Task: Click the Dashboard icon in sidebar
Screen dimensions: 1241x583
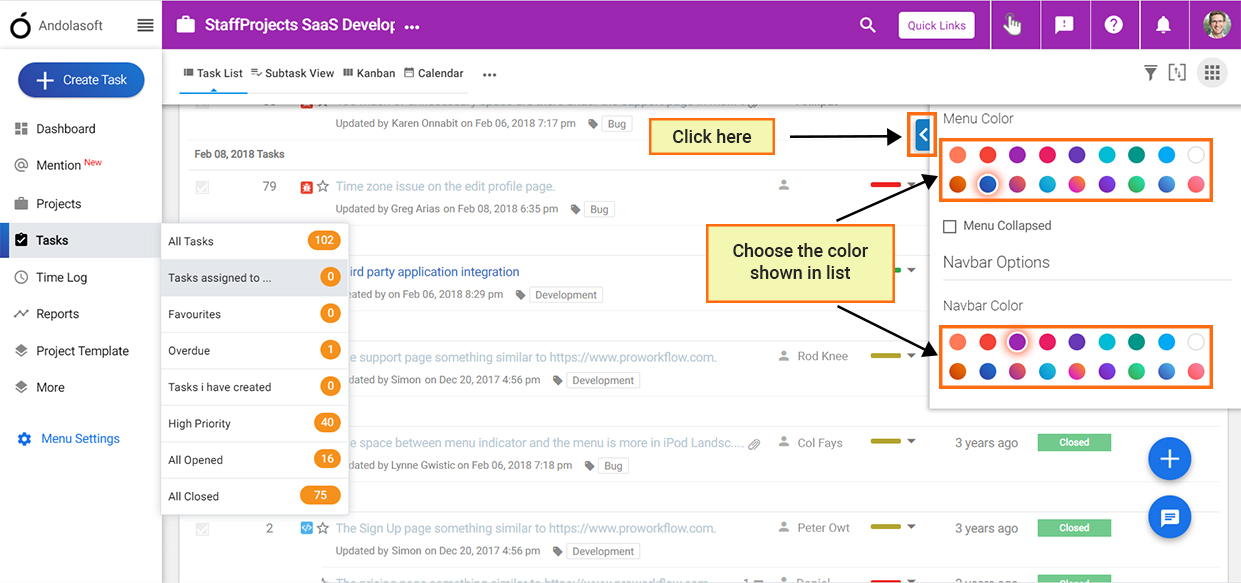Action: click(21, 129)
